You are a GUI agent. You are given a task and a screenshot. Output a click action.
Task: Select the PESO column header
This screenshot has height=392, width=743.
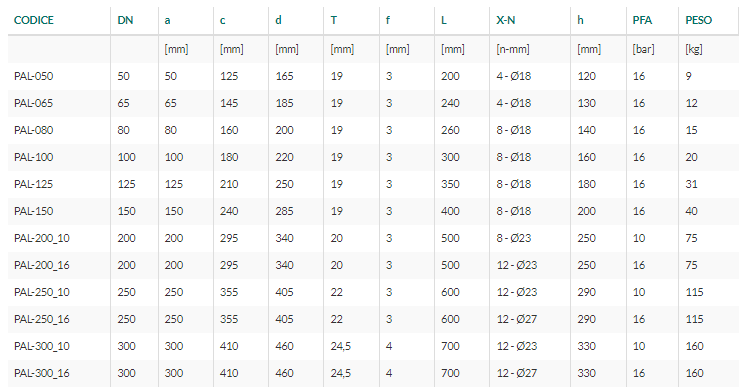[x=698, y=20]
